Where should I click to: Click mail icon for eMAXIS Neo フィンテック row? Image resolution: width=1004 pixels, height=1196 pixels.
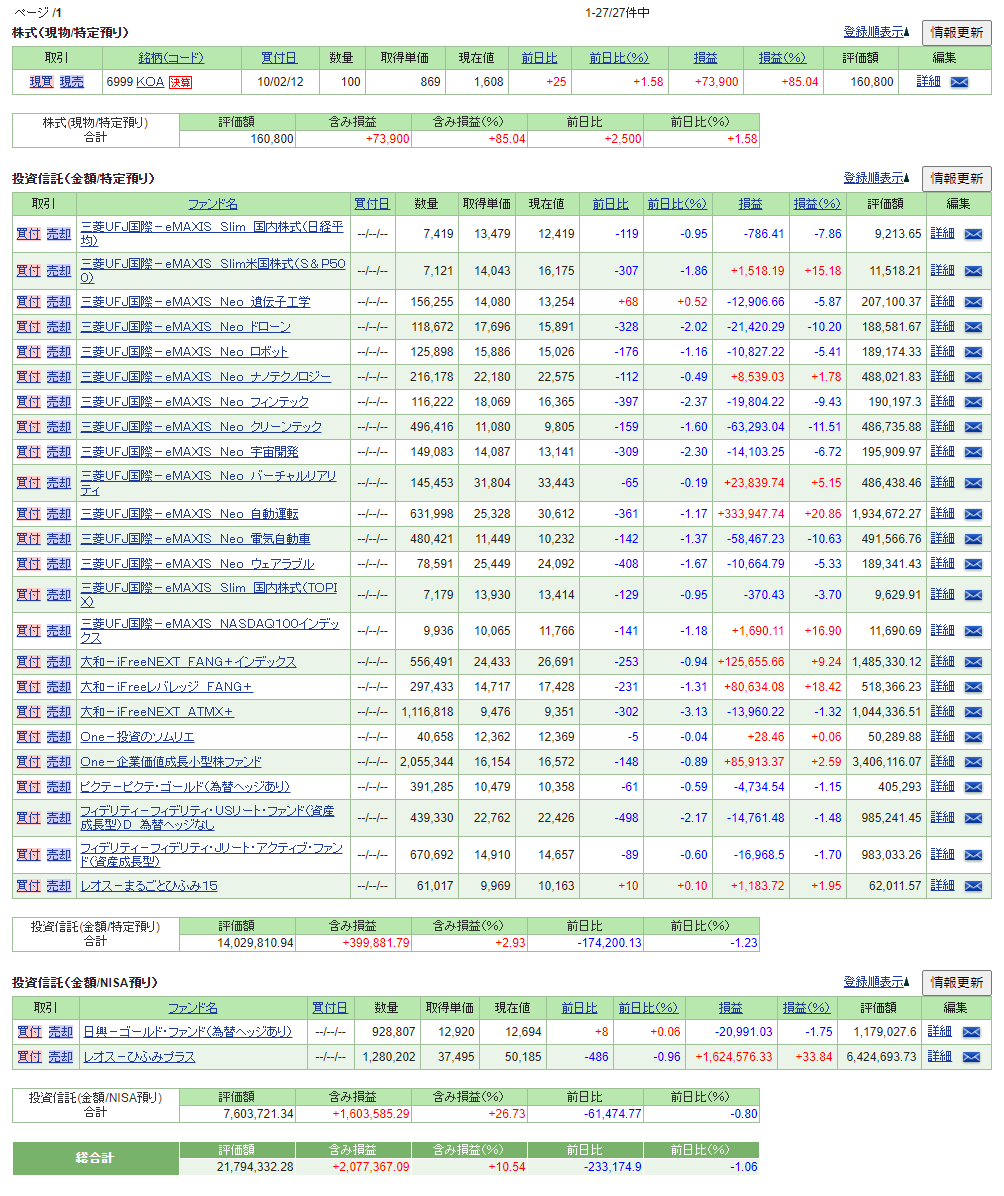point(973,402)
